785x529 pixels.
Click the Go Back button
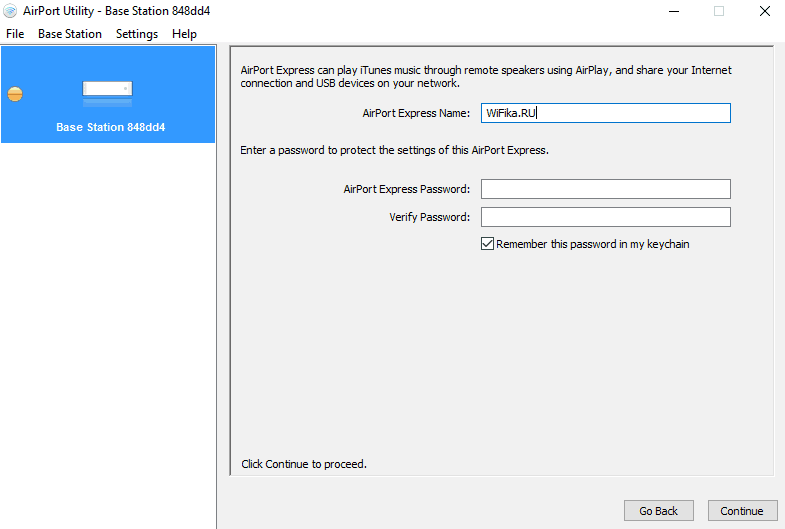pos(658,510)
